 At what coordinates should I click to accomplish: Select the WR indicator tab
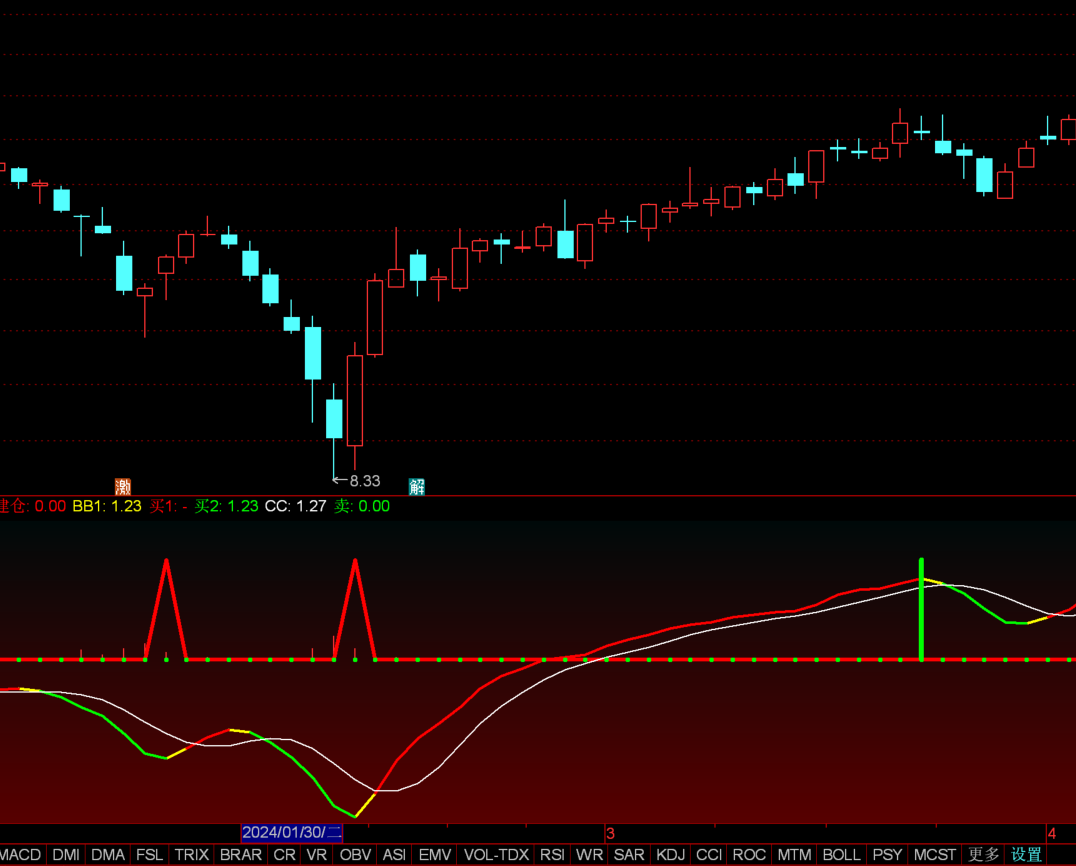(589, 854)
